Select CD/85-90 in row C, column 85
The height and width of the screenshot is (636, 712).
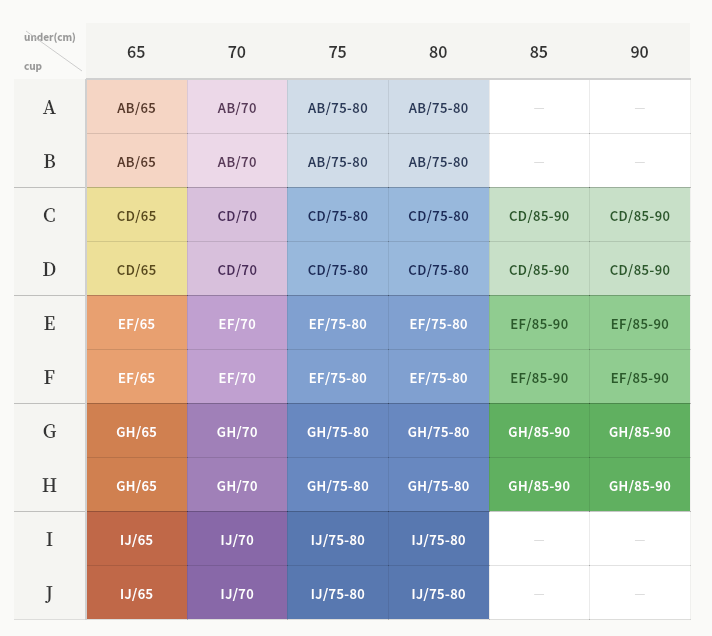tap(539, 216)
